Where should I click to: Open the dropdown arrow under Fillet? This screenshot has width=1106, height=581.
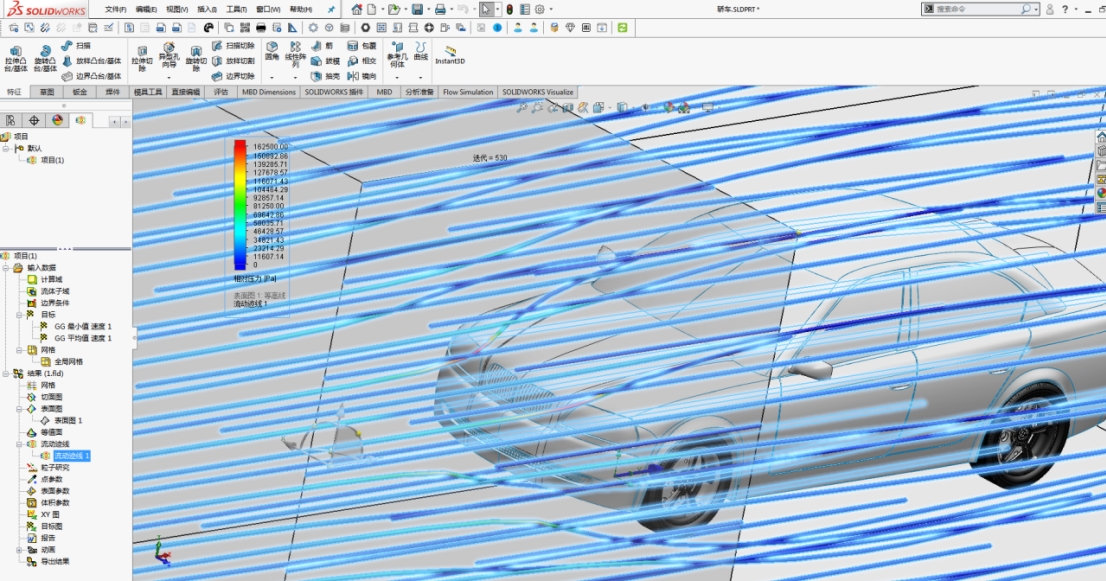tap(272, 77)
